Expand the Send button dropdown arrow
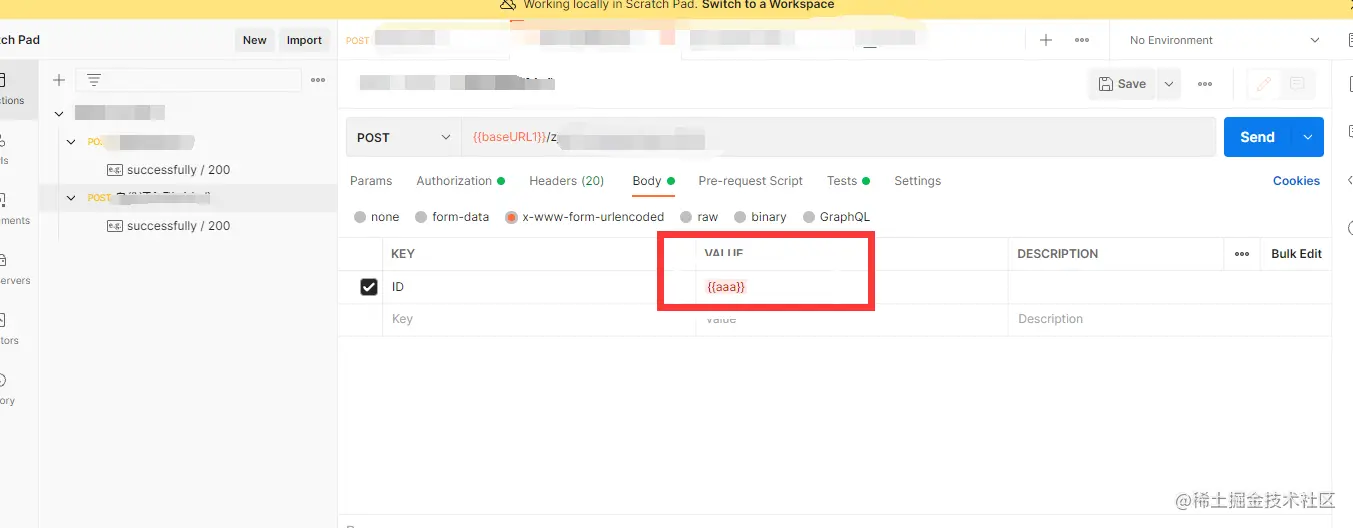The image size is (1353, 528). click(1308, 137)
